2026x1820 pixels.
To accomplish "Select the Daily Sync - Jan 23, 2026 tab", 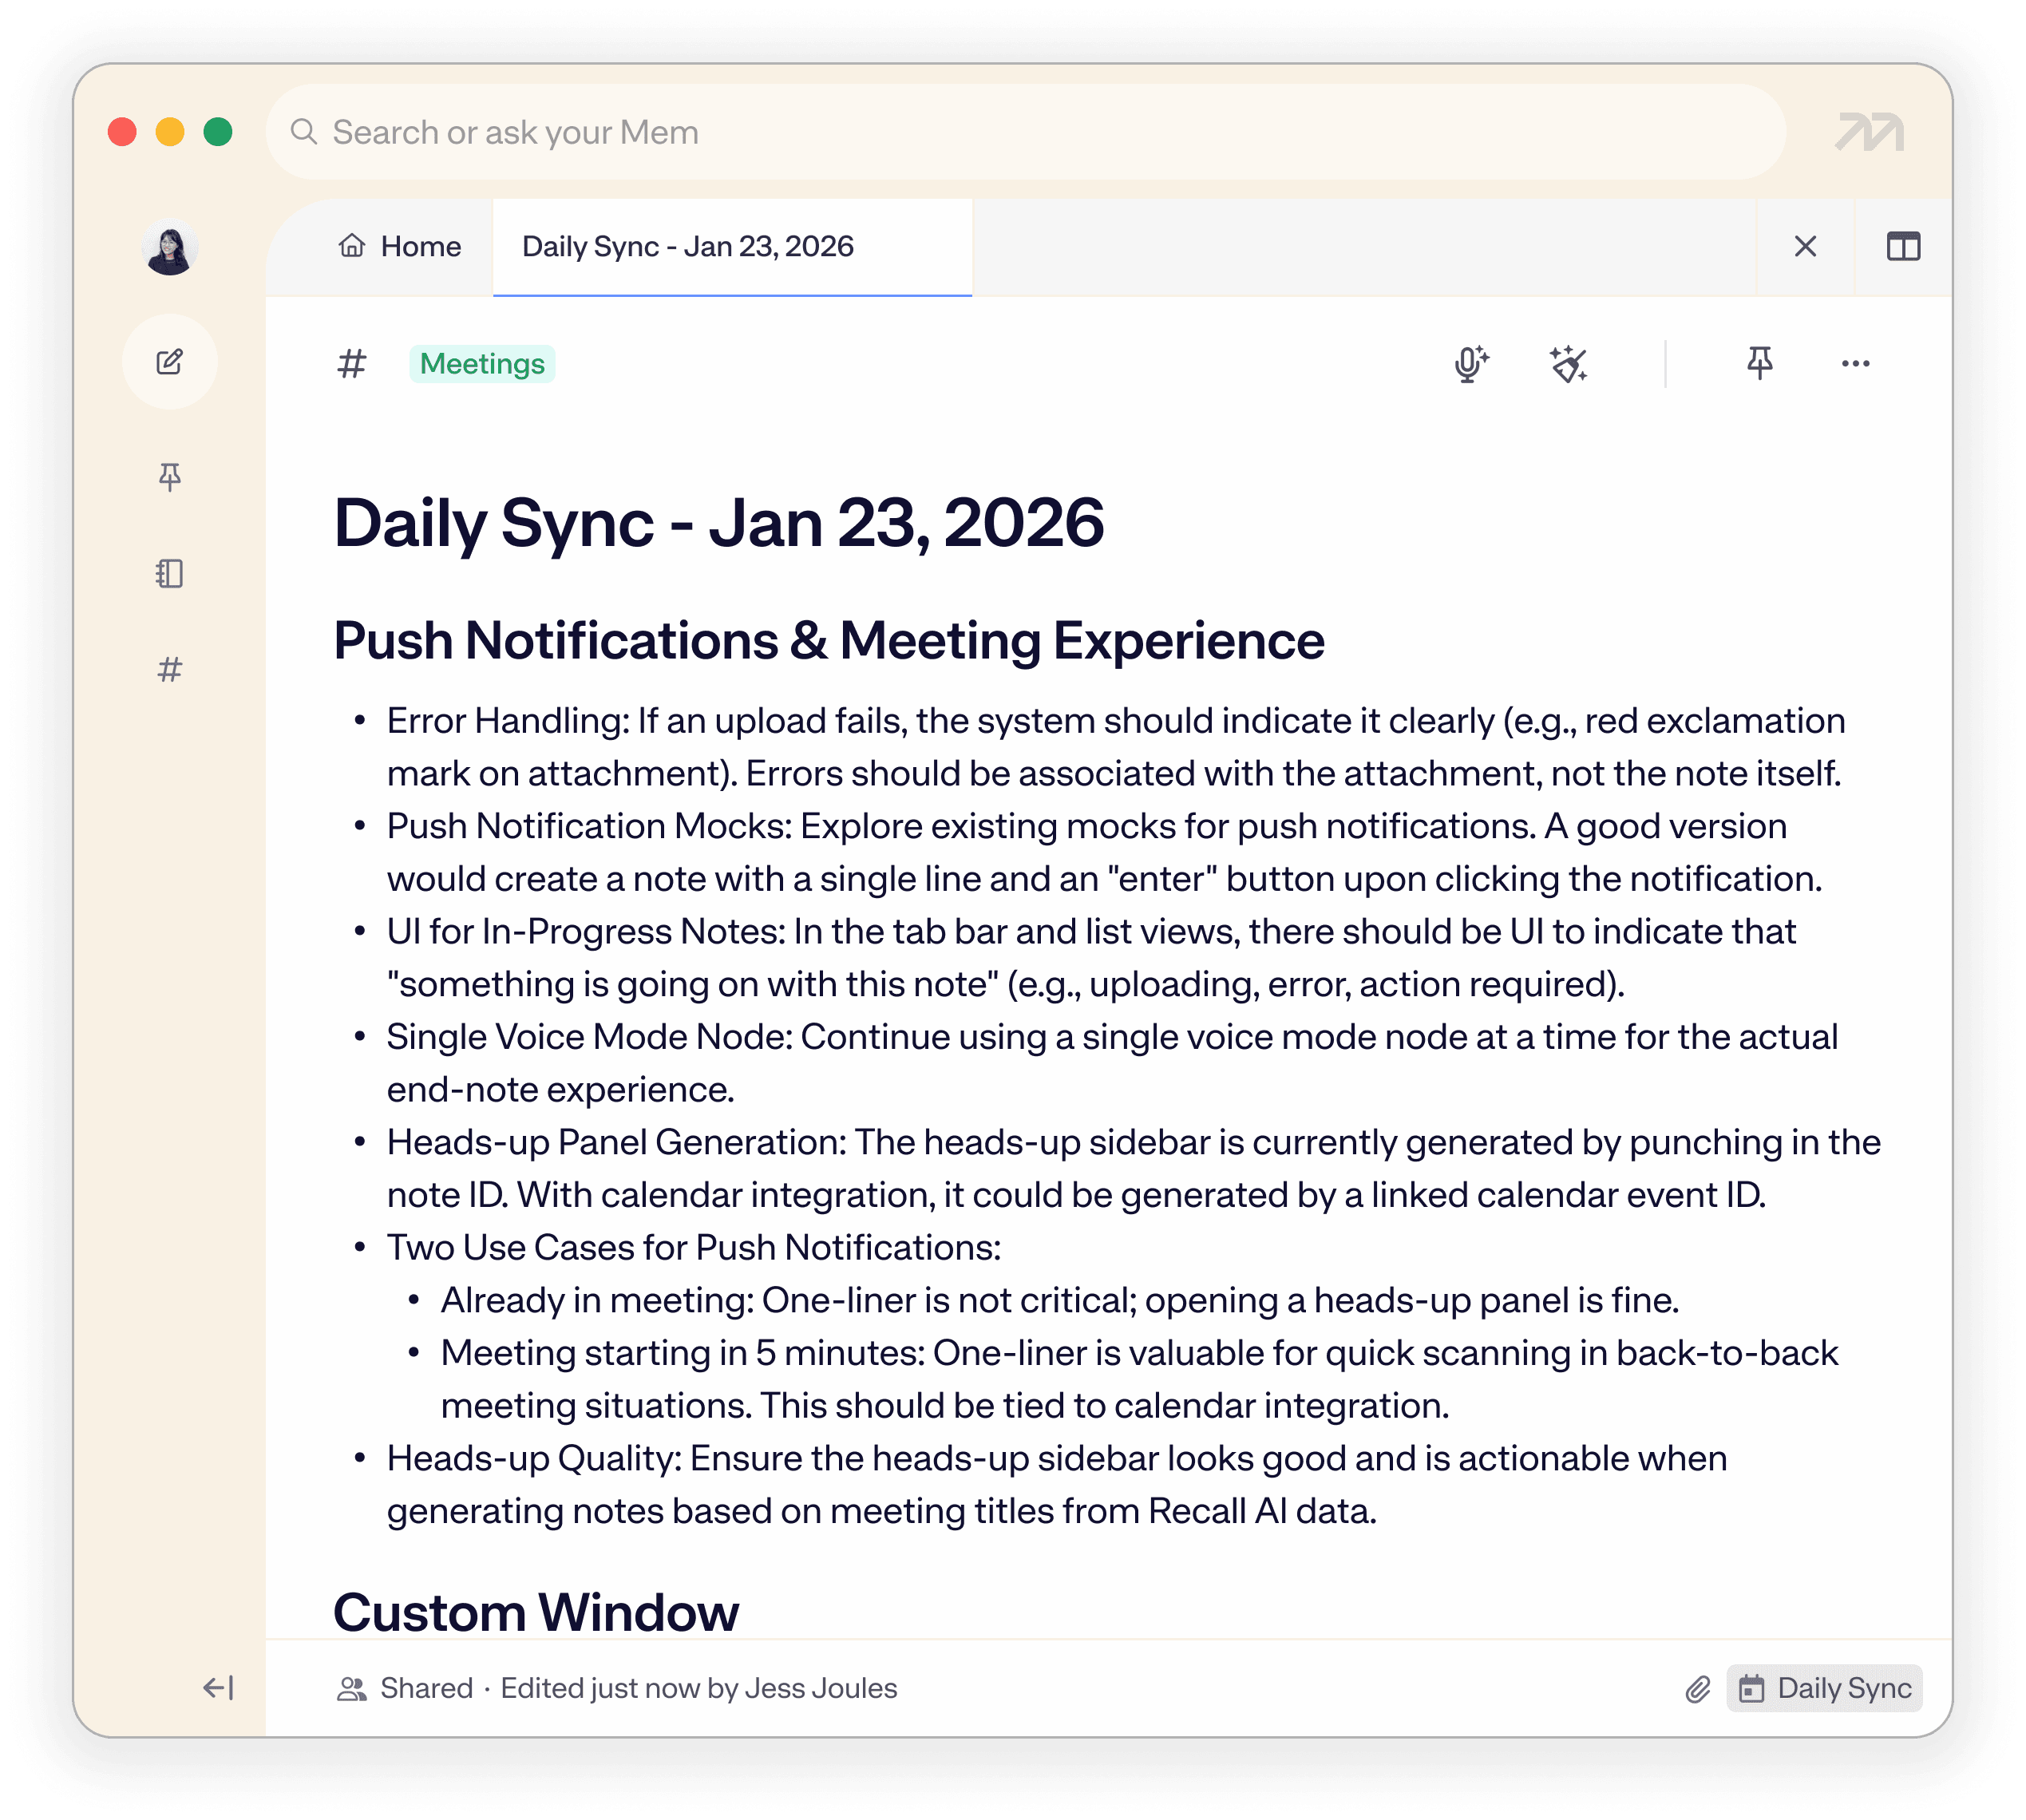I will [x=688, y=246].
